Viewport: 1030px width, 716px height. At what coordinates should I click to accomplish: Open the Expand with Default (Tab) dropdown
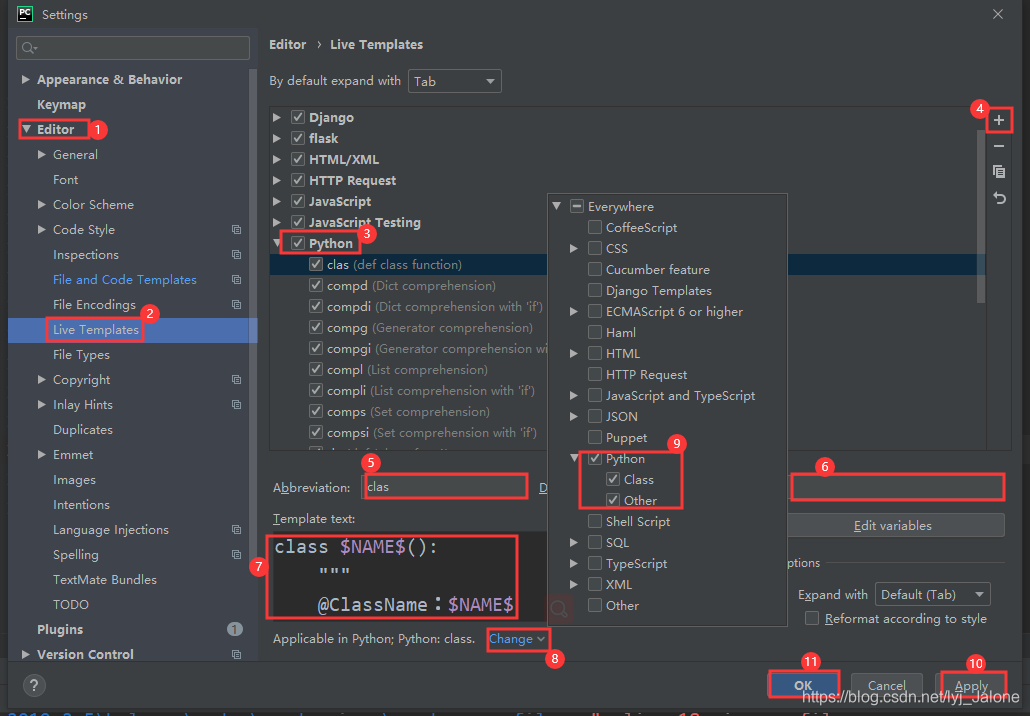click(932, 594)
